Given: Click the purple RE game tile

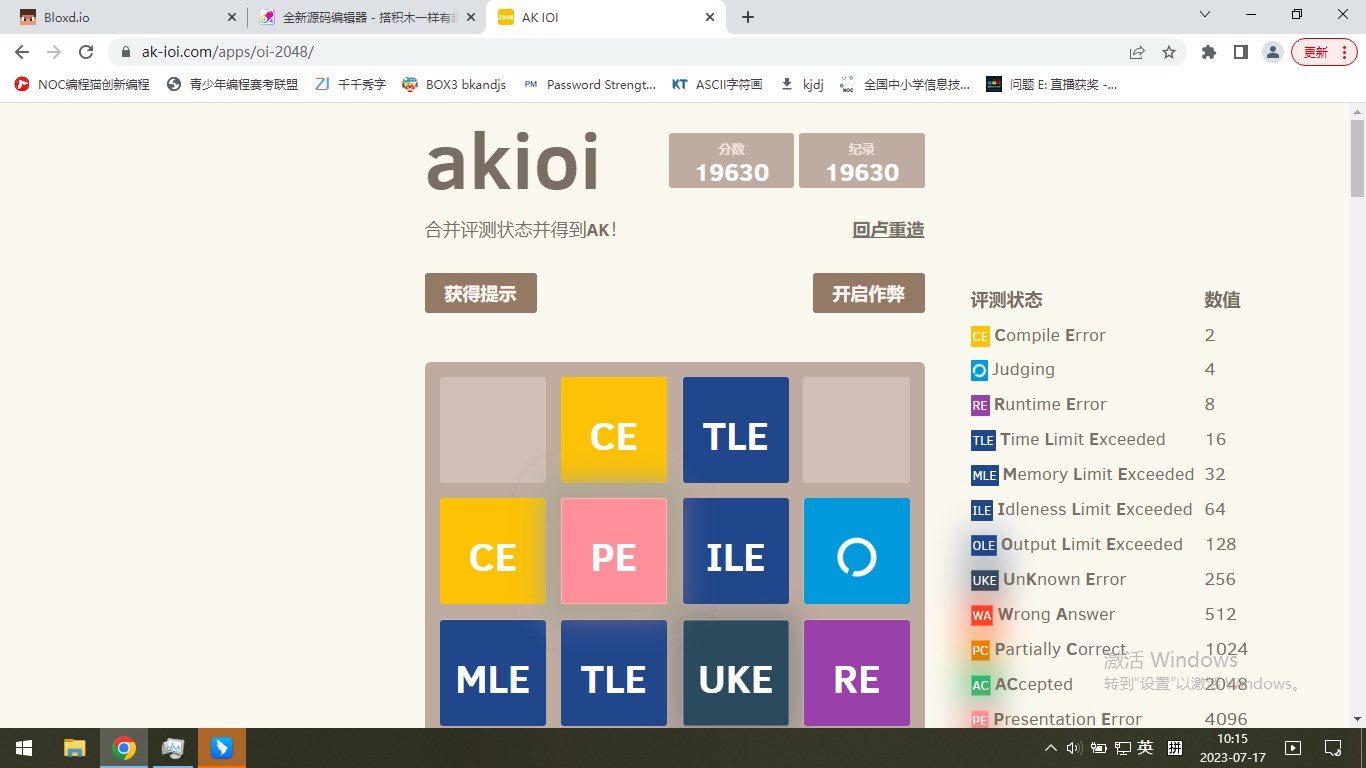Looking at the screenshot, I should click(857, 673).
